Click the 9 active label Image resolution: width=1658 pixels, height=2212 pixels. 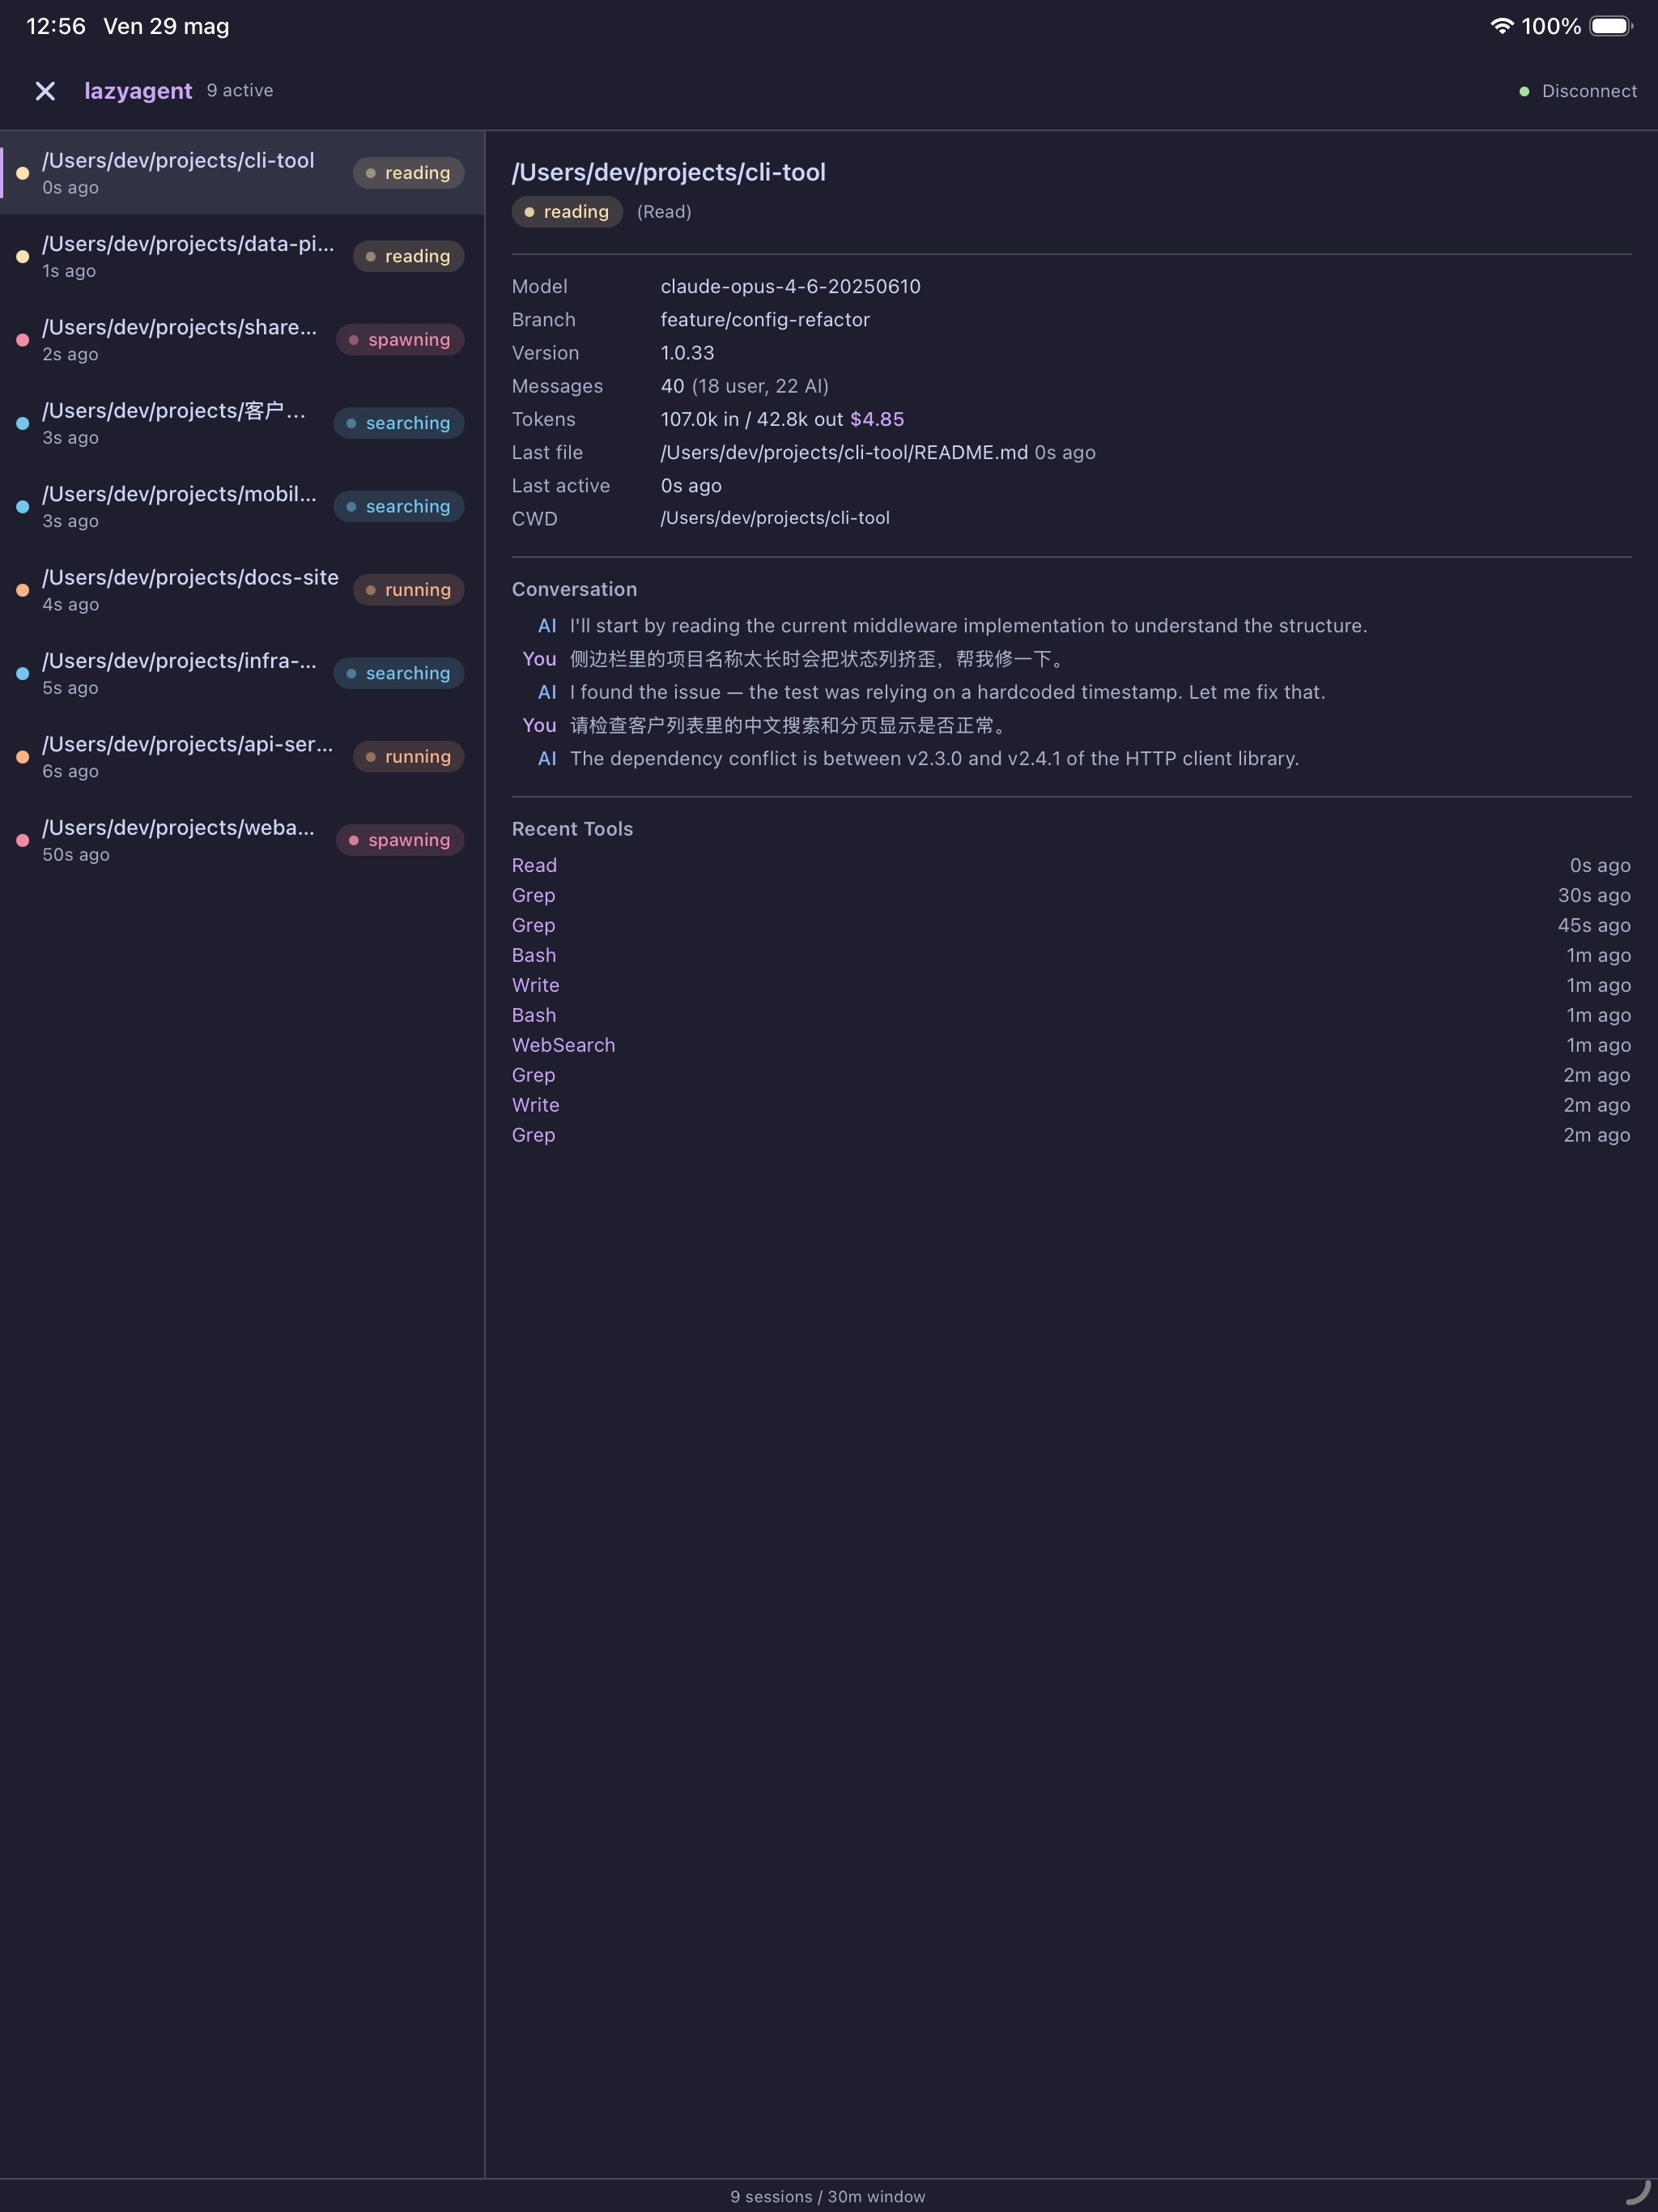pyautogui.click(x=240, y=90)
